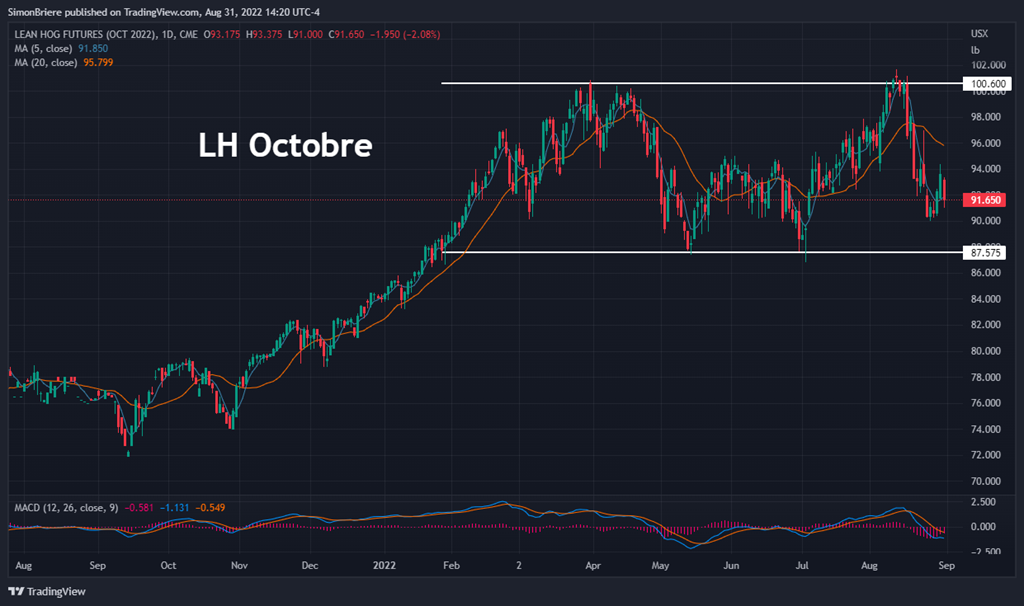1024x606 pixels.
Task: Select the upper white horizontal resistance line
Action: click(x=700, y=83)
